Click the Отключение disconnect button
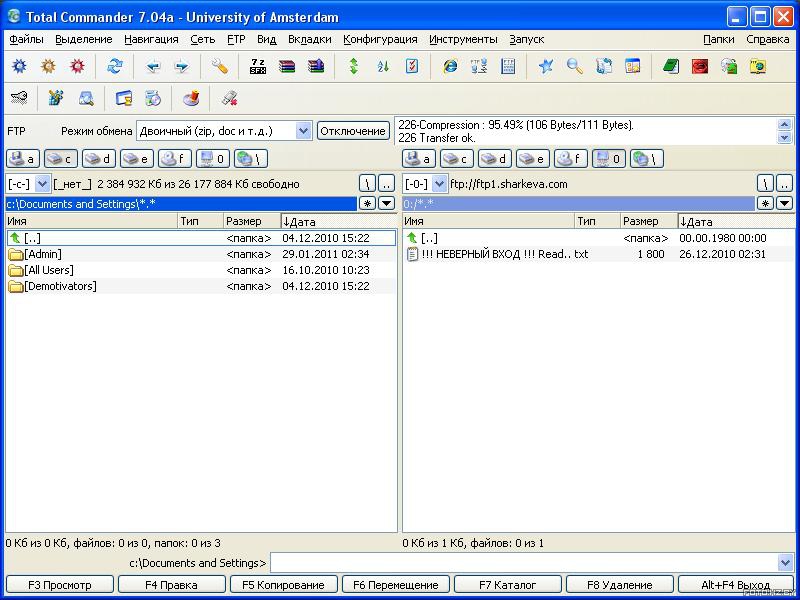The height and width of the screenshot is (600, 800). click(x=353, y=131)
